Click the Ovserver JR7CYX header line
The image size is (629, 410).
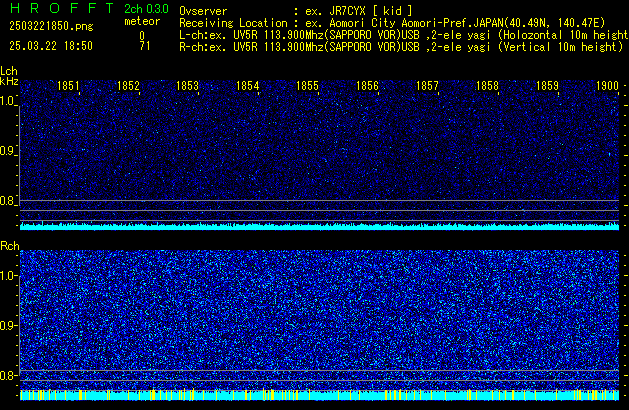pos(296,11)
